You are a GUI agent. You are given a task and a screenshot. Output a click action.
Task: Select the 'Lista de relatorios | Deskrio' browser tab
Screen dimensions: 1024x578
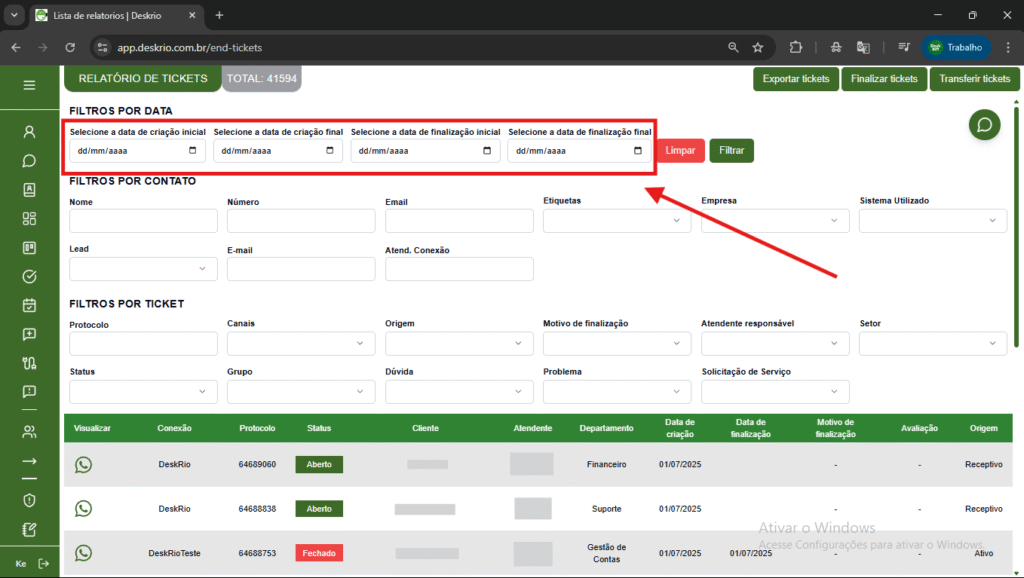(116, 15)
